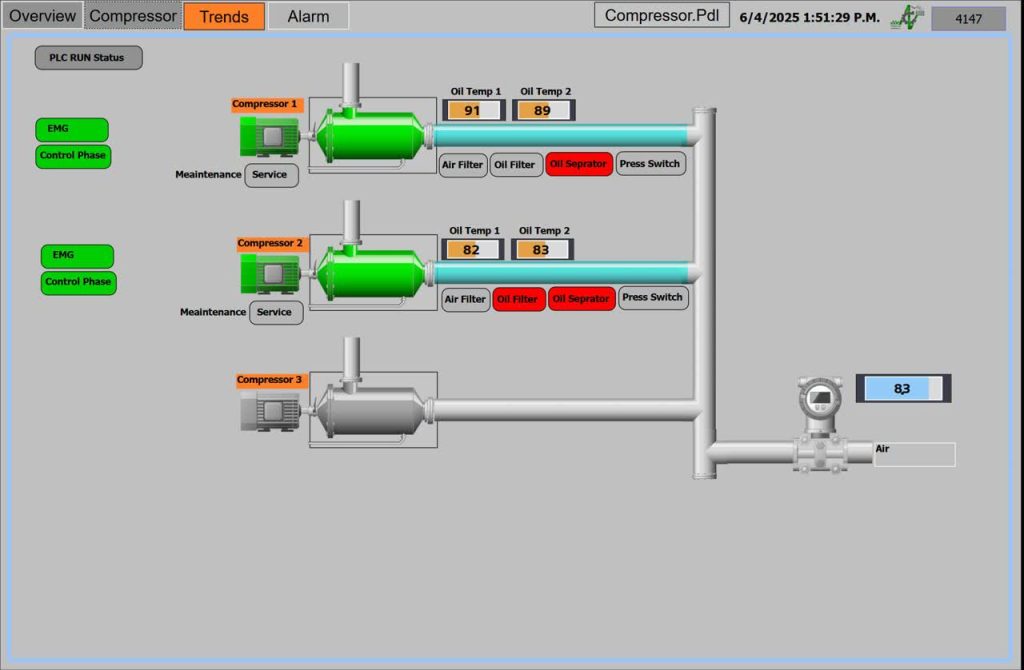
Task: Select the Compressor 2 green compressor tank
Action: (373, 273)
